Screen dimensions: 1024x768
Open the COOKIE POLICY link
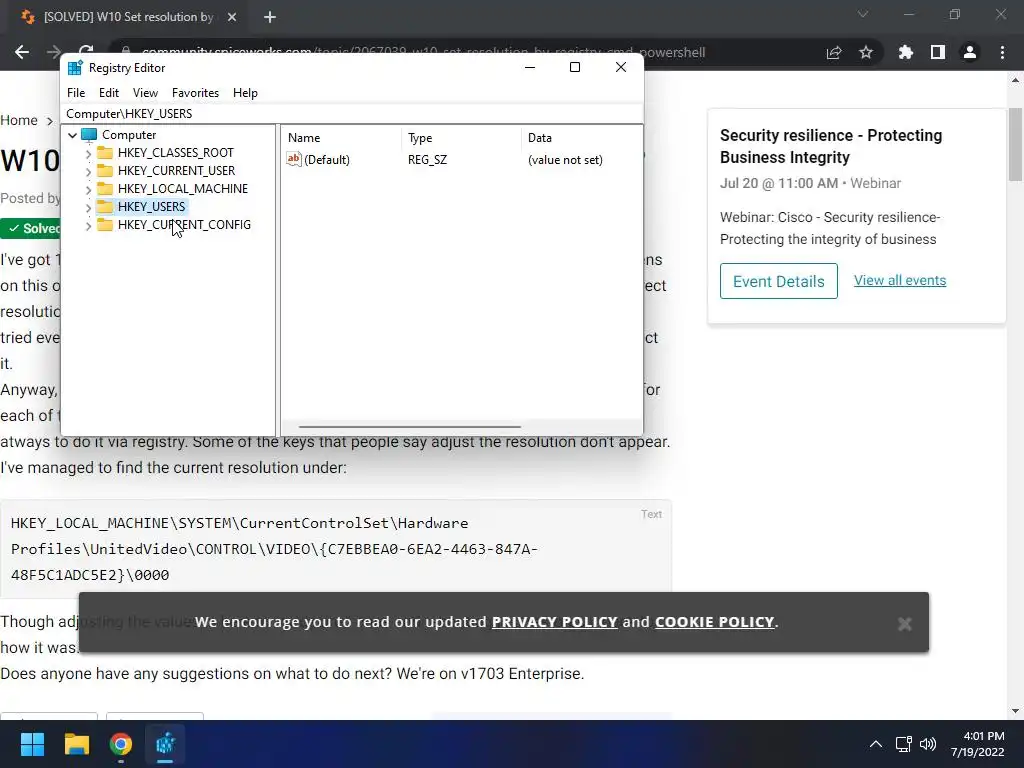click(x=714, y=622)
